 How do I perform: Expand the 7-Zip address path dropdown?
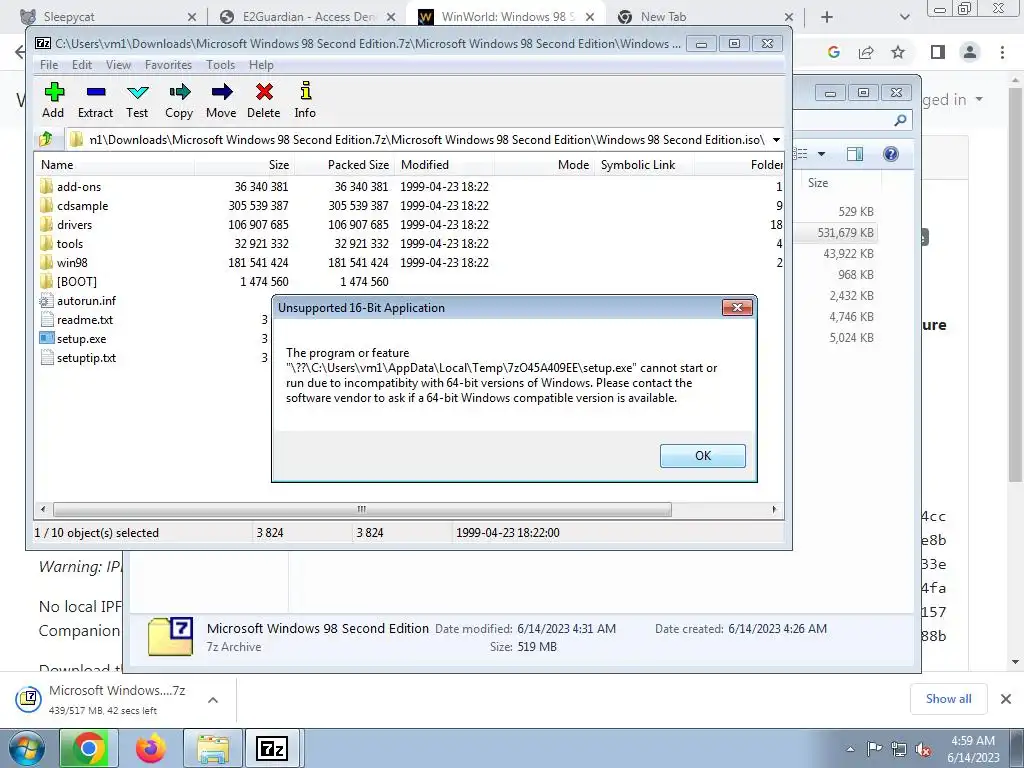coord(776,140)
